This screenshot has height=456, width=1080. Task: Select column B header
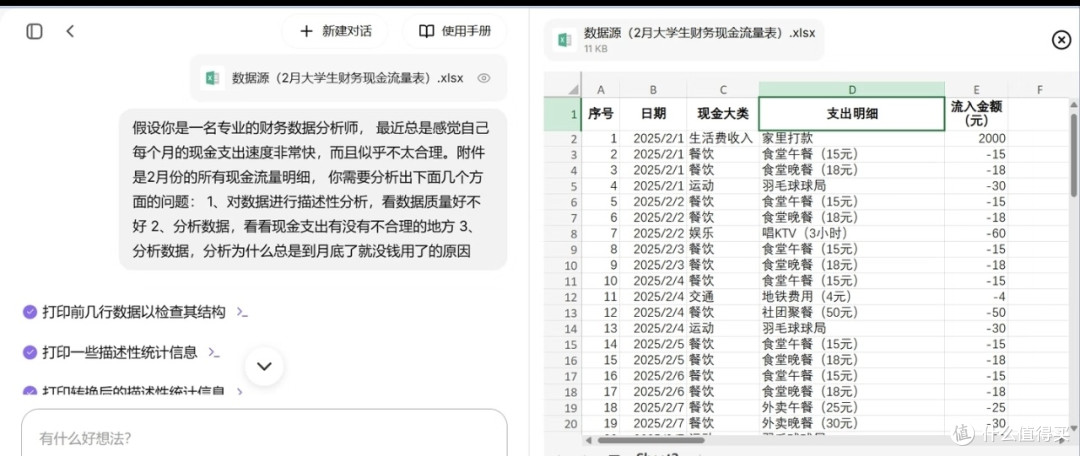tap(653, 90)
